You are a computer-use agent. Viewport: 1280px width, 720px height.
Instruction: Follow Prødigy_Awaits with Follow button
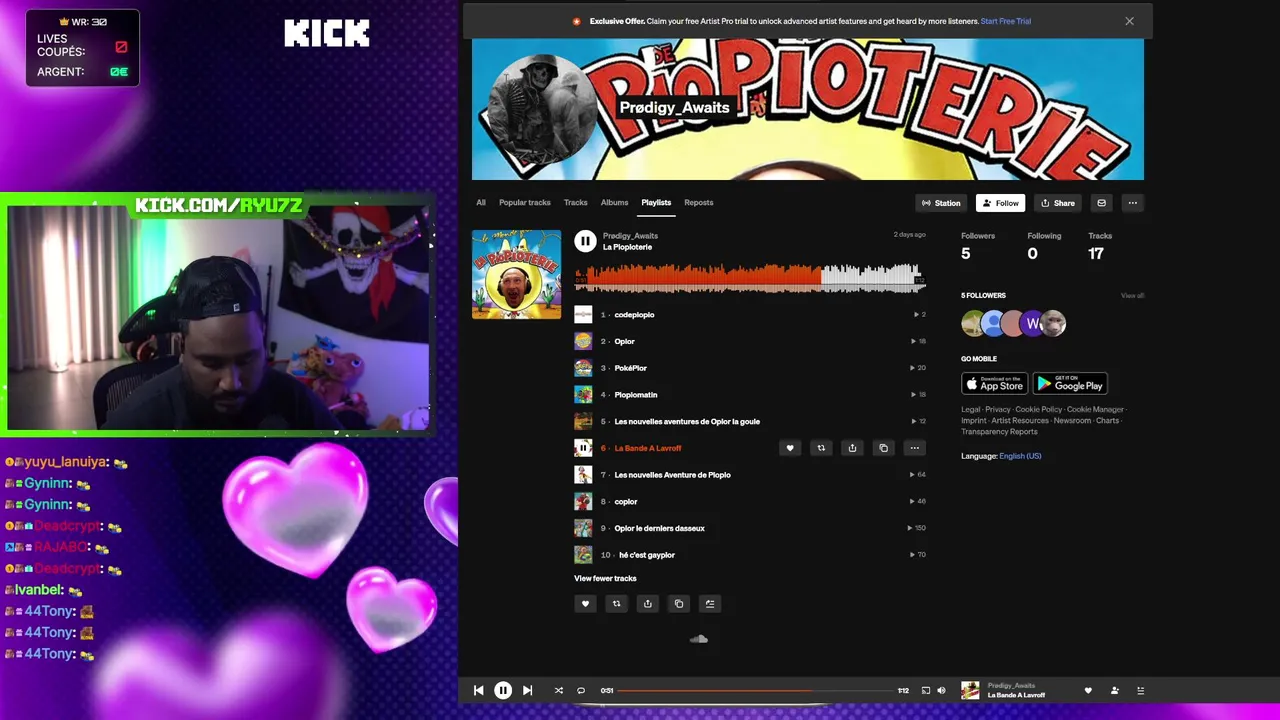[x=1001, y=203]
